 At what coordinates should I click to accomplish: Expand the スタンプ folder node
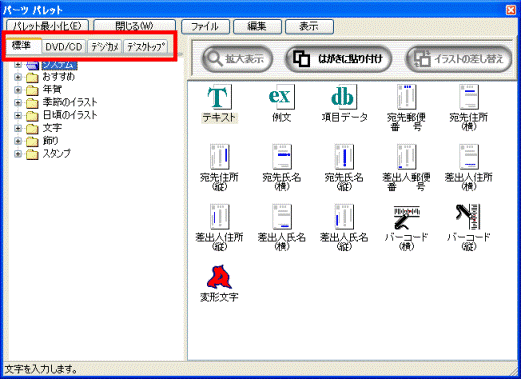(18, 154)
